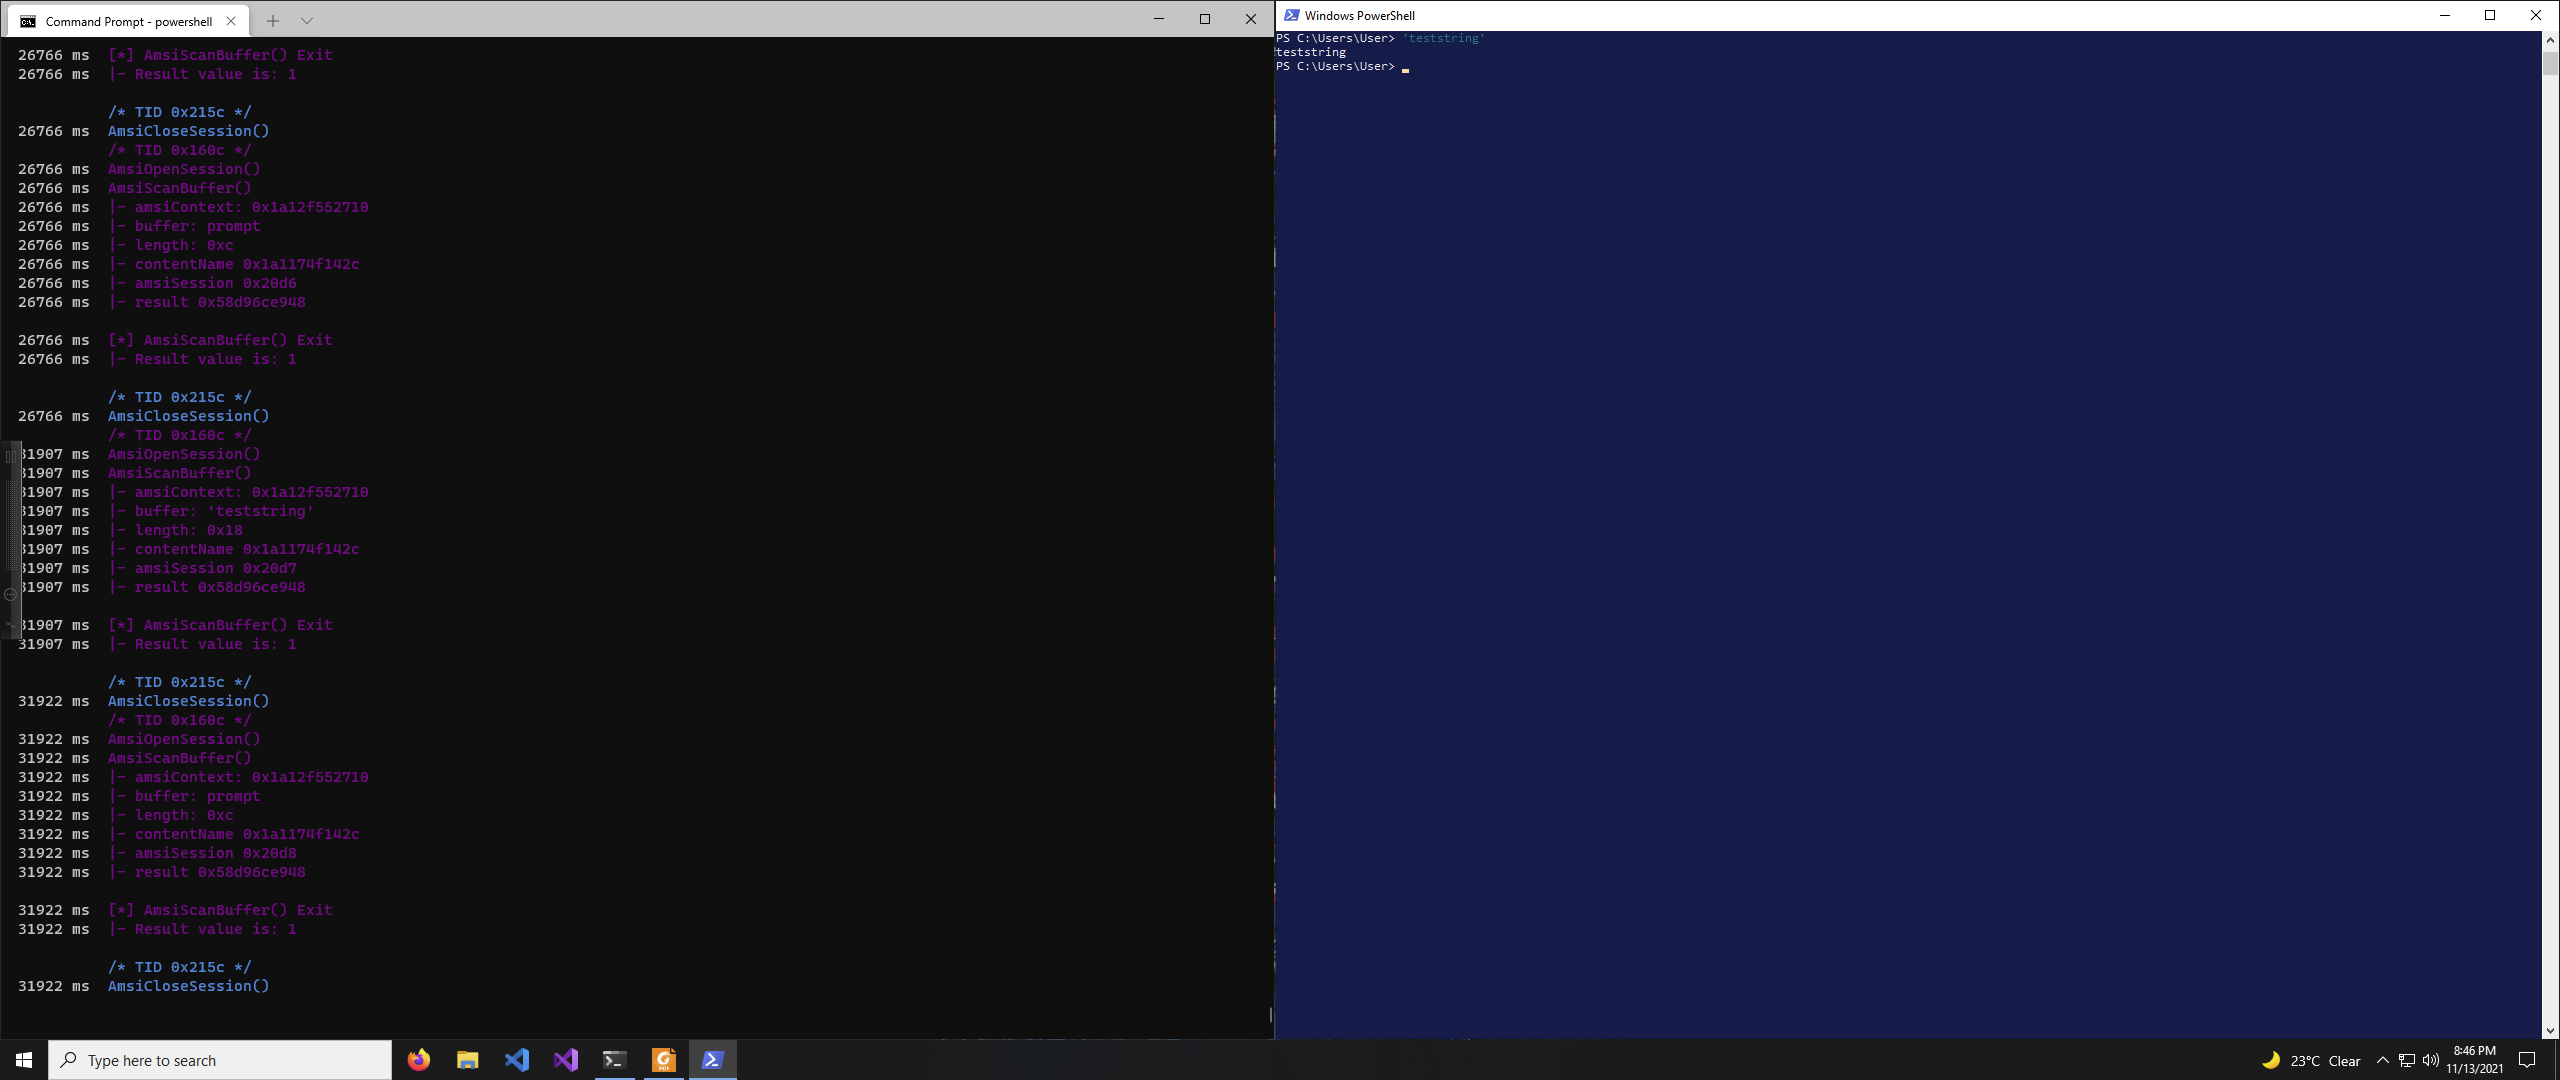Expand the Windows Terminal profile dropdown chevron
The width and height of the screenshot is (2560, 1080).
(307, 21)
